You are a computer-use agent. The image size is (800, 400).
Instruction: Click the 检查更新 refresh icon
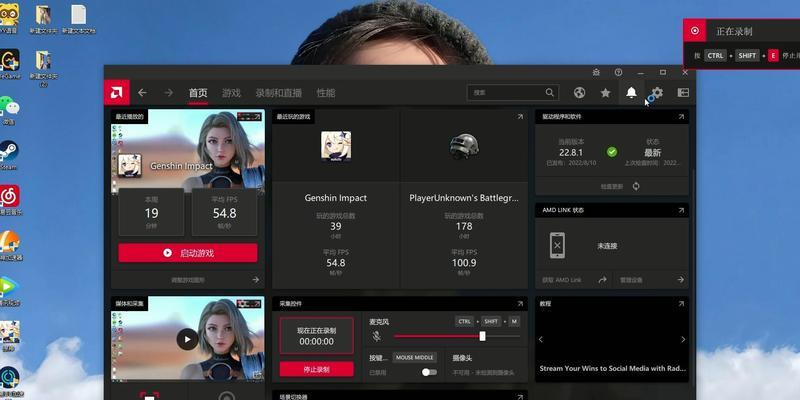[636, 186]
